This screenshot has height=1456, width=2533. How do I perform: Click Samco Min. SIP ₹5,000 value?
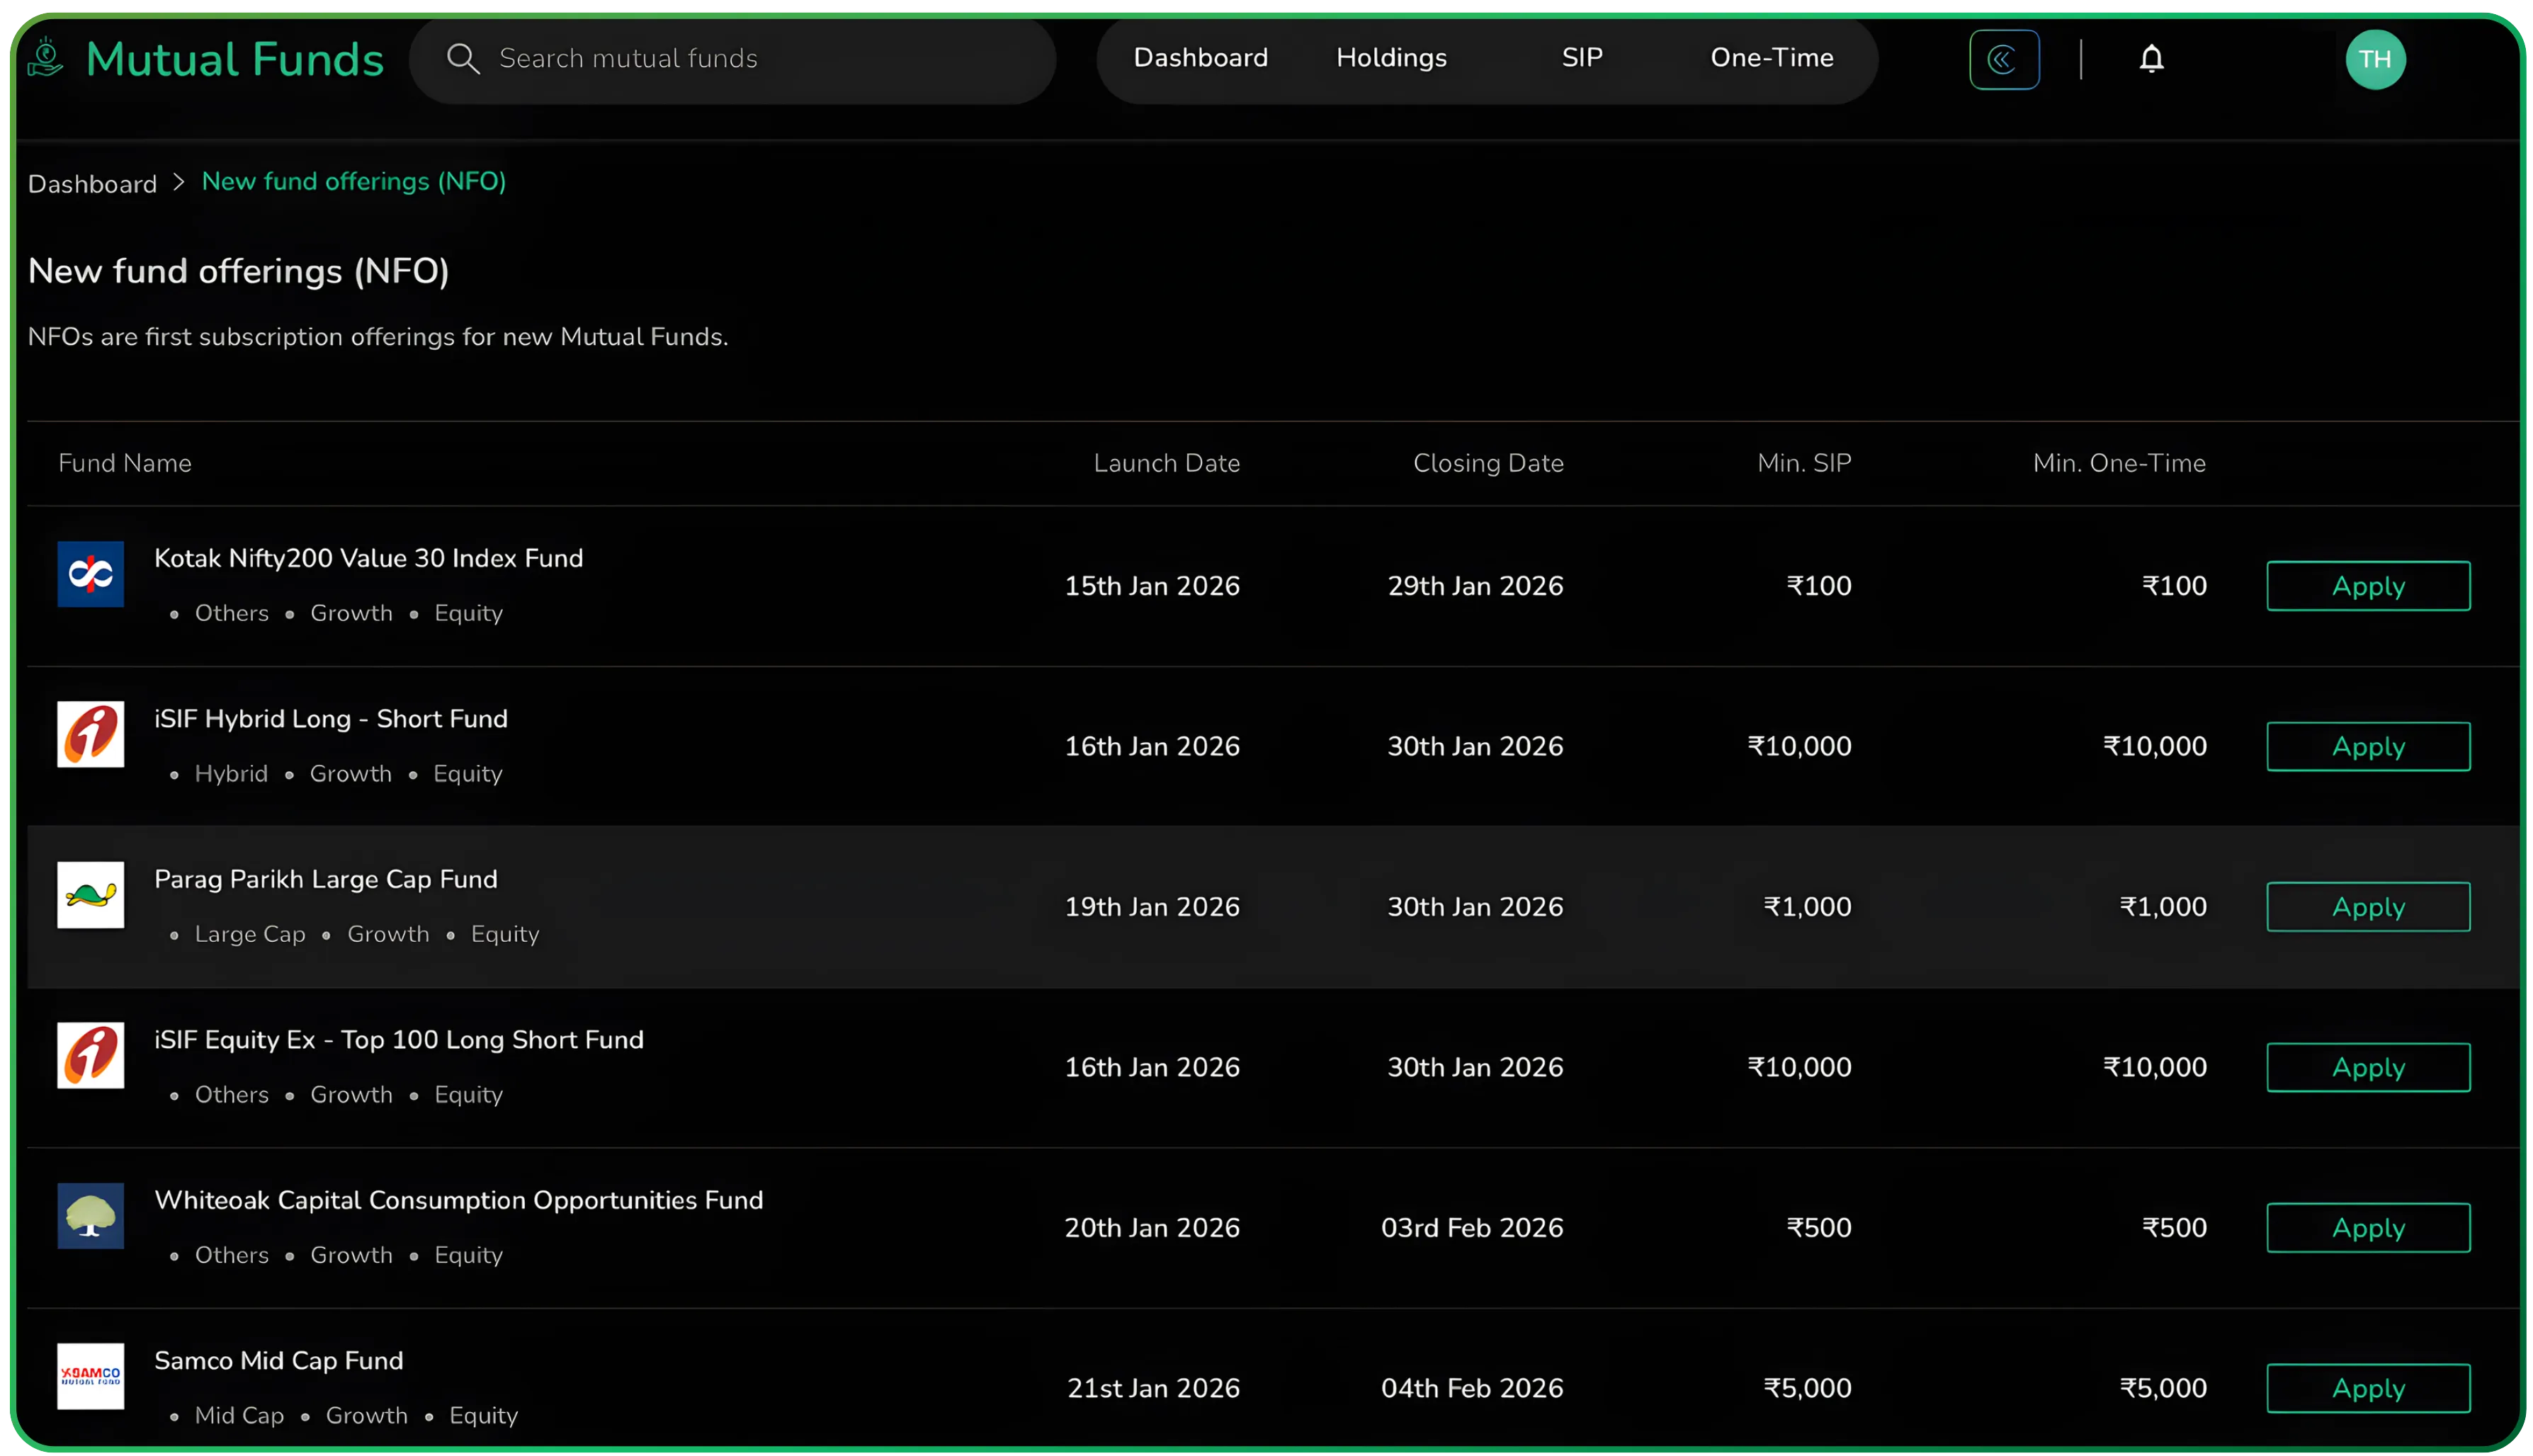1806,1388
